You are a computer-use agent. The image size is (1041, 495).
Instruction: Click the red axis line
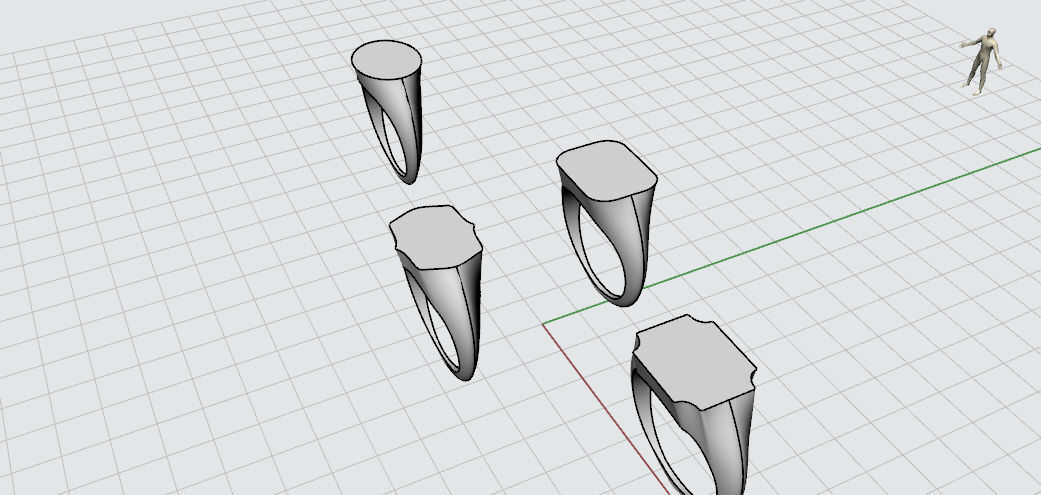coord(604,407)
